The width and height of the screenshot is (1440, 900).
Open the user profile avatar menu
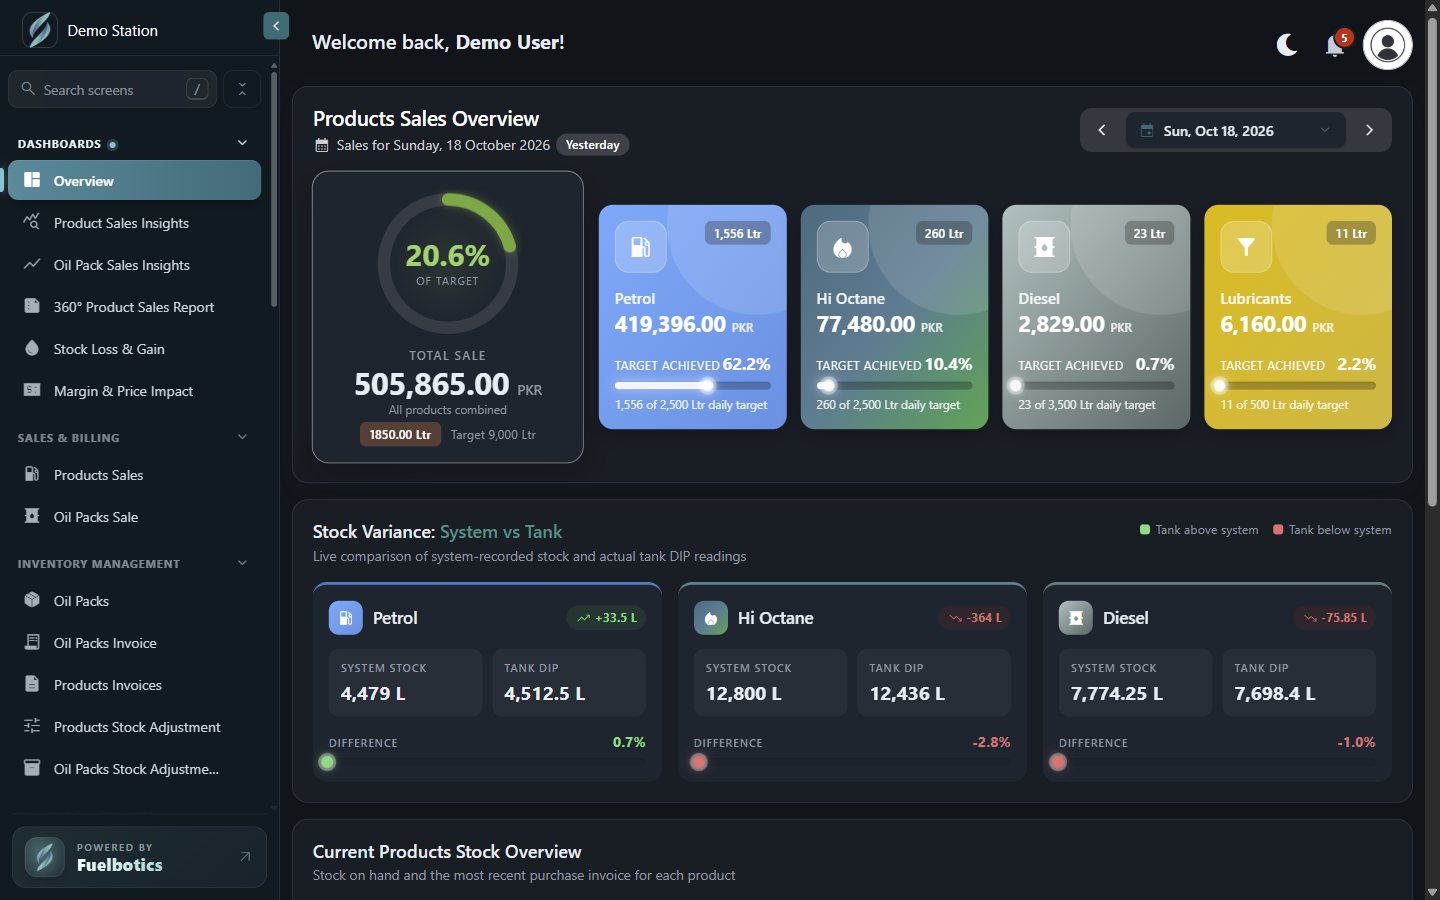coord(1387,45)
